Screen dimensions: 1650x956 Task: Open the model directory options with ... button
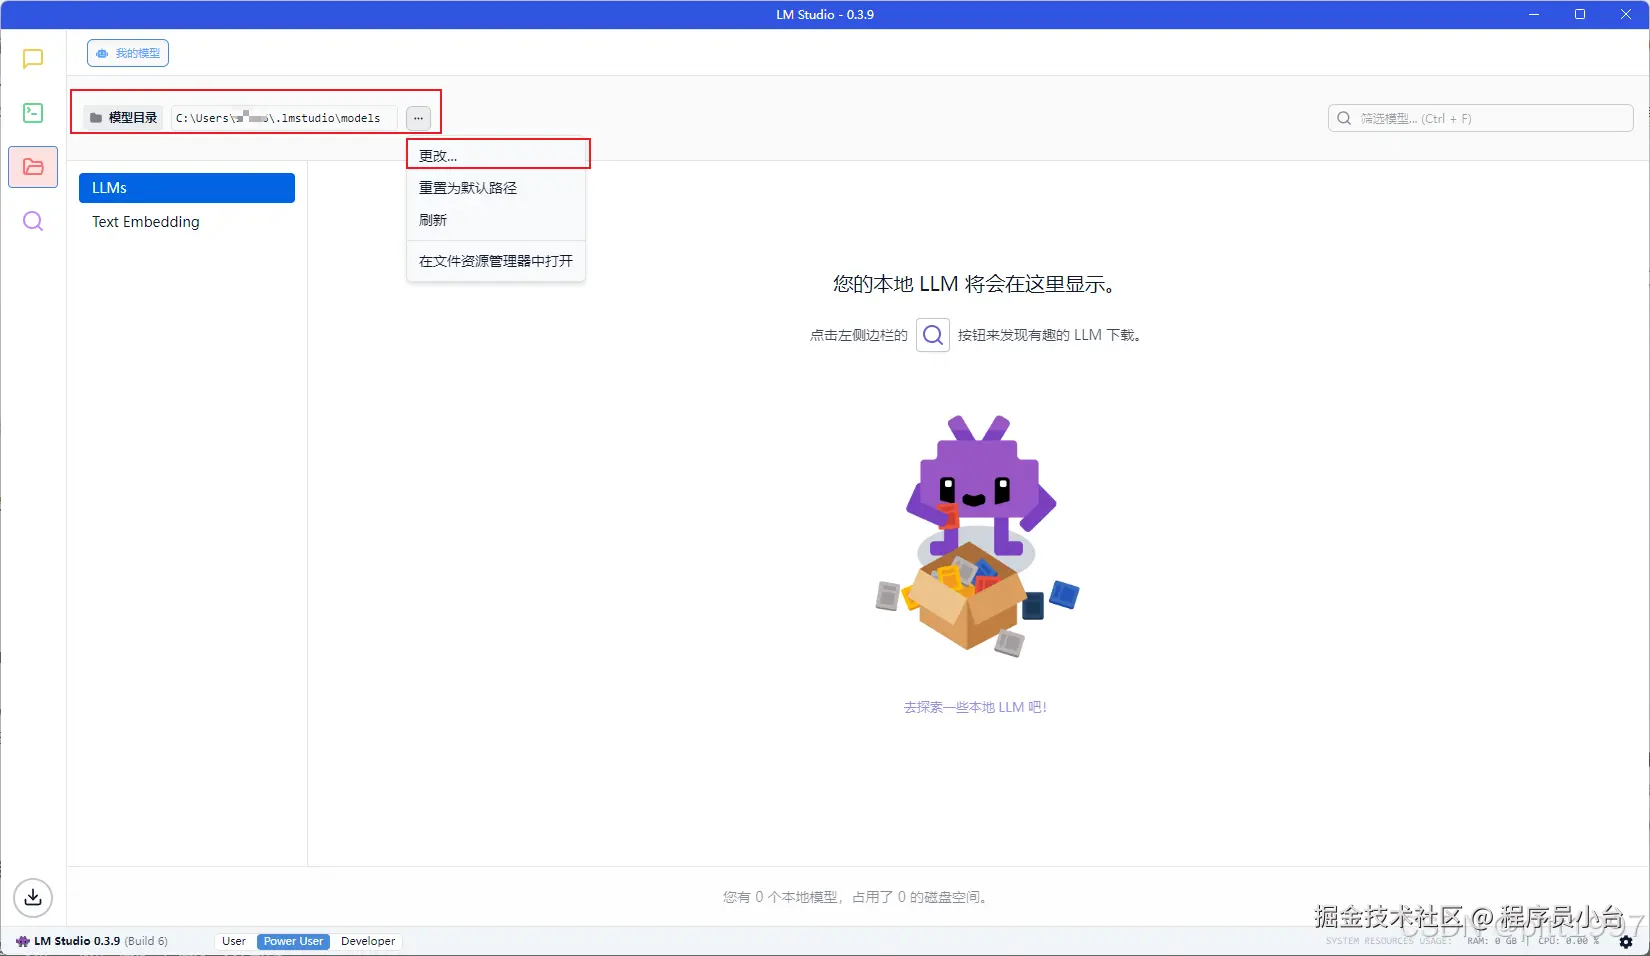click(418, 117)
